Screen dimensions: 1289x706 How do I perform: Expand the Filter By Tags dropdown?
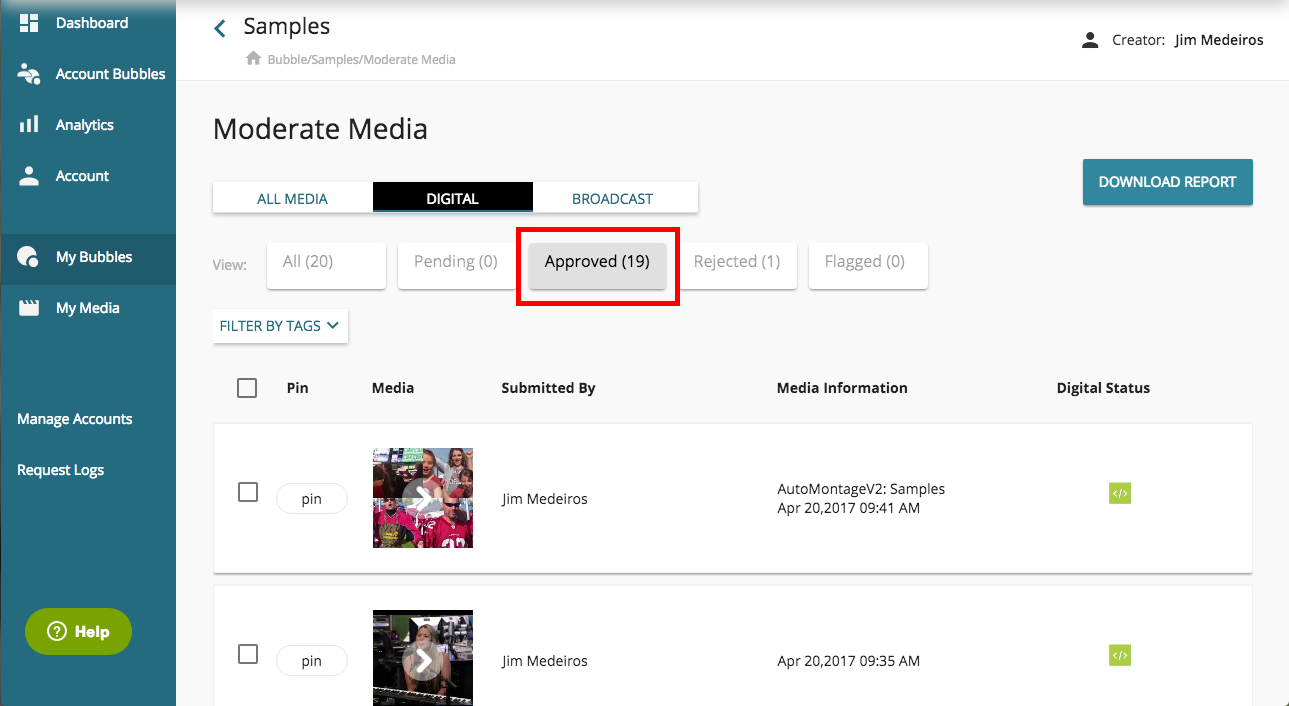(280, 326)
